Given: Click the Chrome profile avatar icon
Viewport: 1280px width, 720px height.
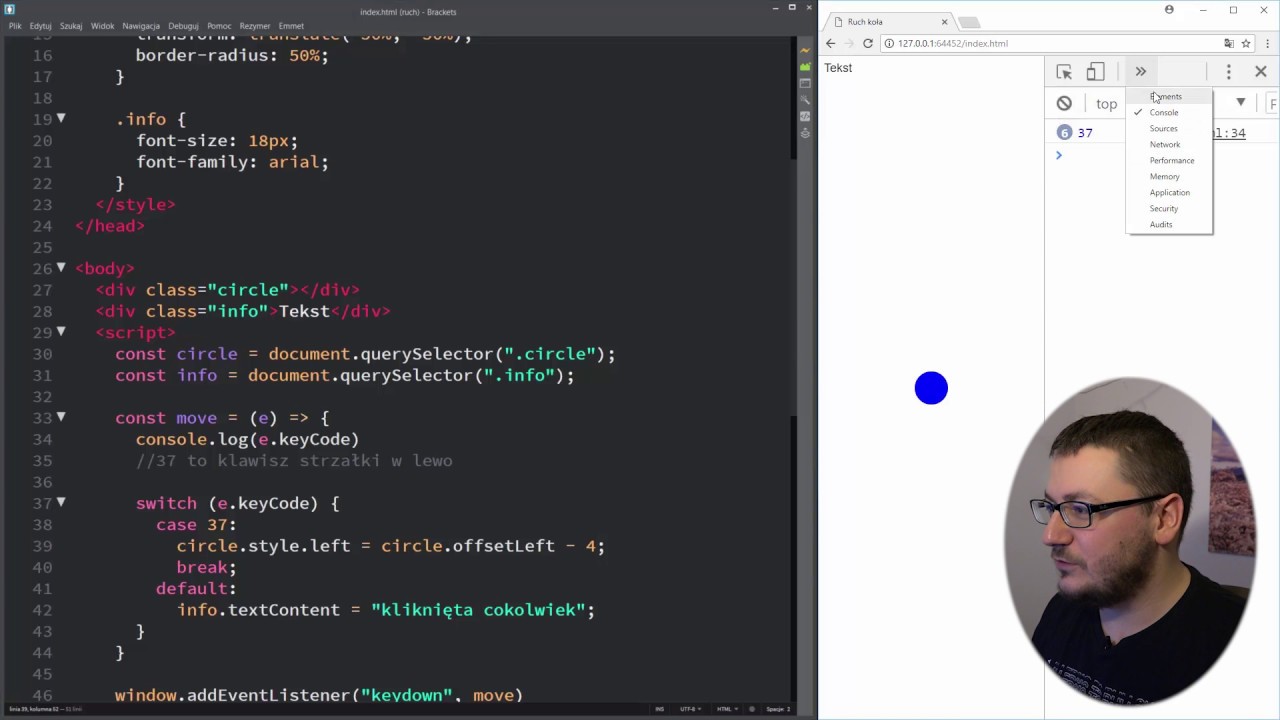Looking at the screenshot, I should pyautogui.click(x=1169, y=10).
